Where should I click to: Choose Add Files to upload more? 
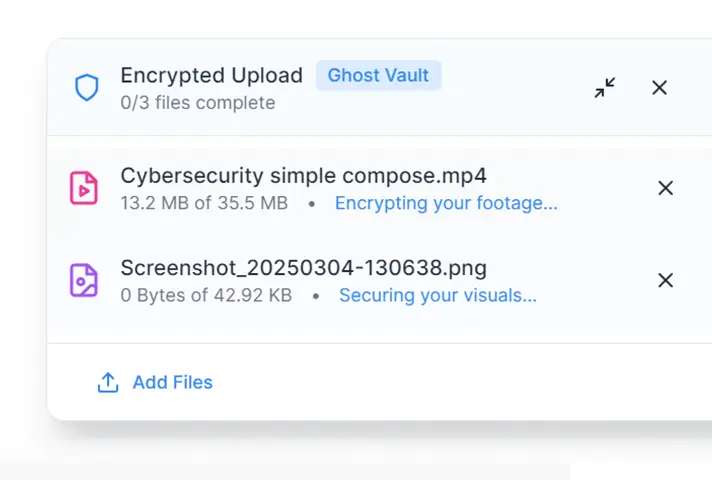pyautogui.click(x=173, y=382)
